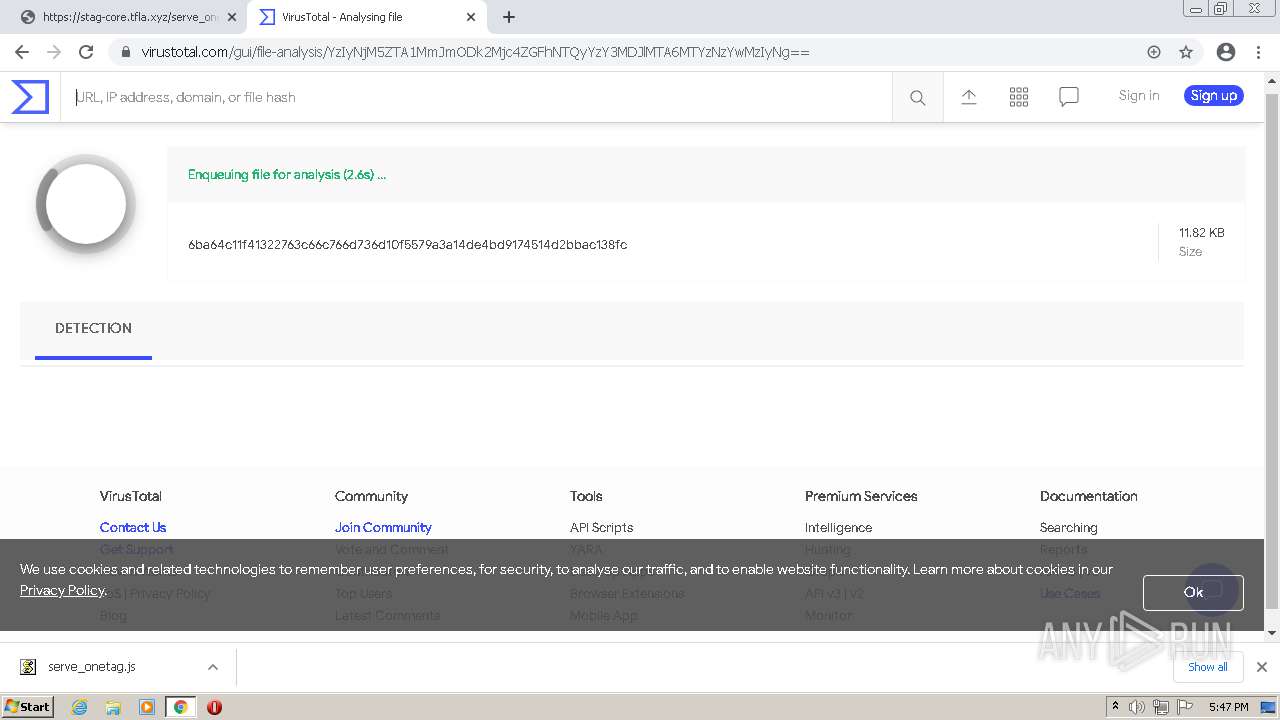Click Show all downloads
This screenshot has height=720, width=1280.
coord(1208,667)
